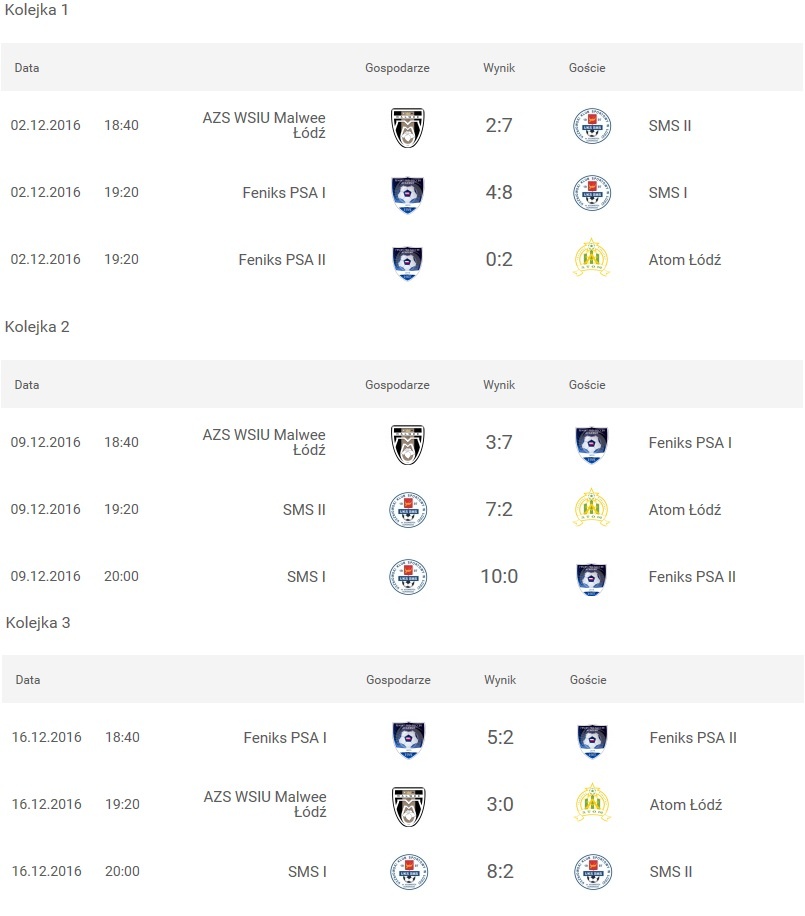Click Atom Łódź logo in the 0:2 match

(x=592, y=259)
